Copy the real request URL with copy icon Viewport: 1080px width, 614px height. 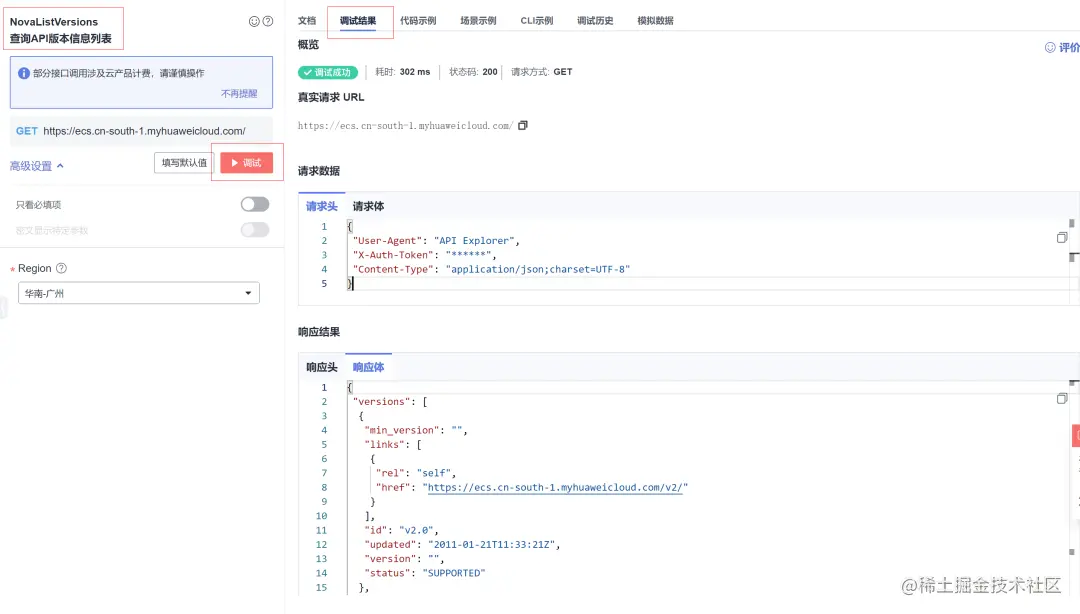(x=523, y=125)
